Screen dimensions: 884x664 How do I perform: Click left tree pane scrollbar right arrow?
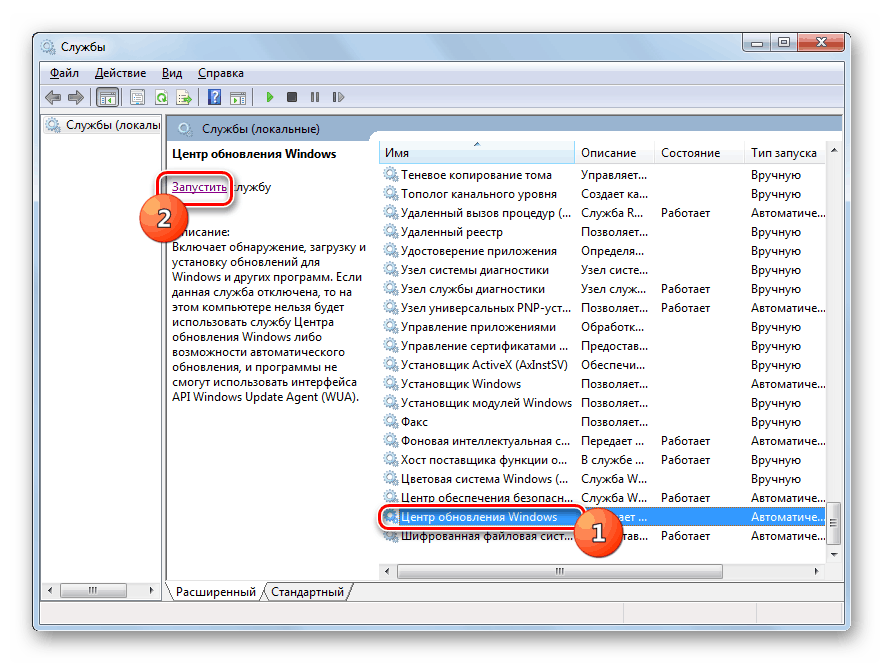(x=151, y=590)
